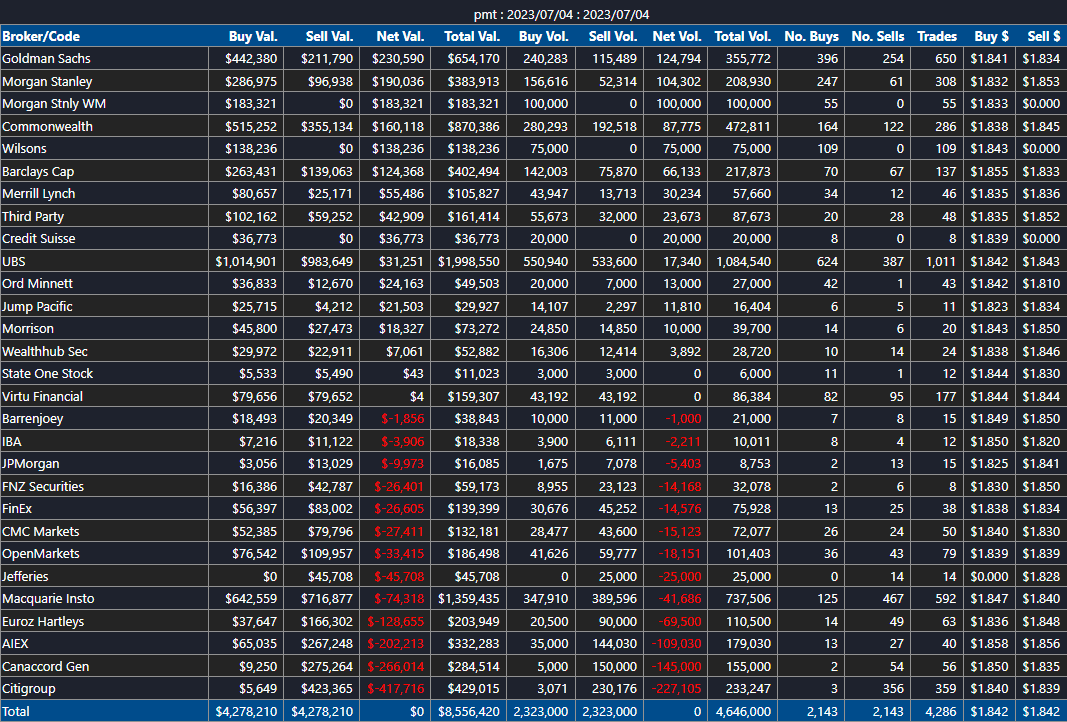
Task: Sort by Net Val. column header
Action: [x=400, y=37]
